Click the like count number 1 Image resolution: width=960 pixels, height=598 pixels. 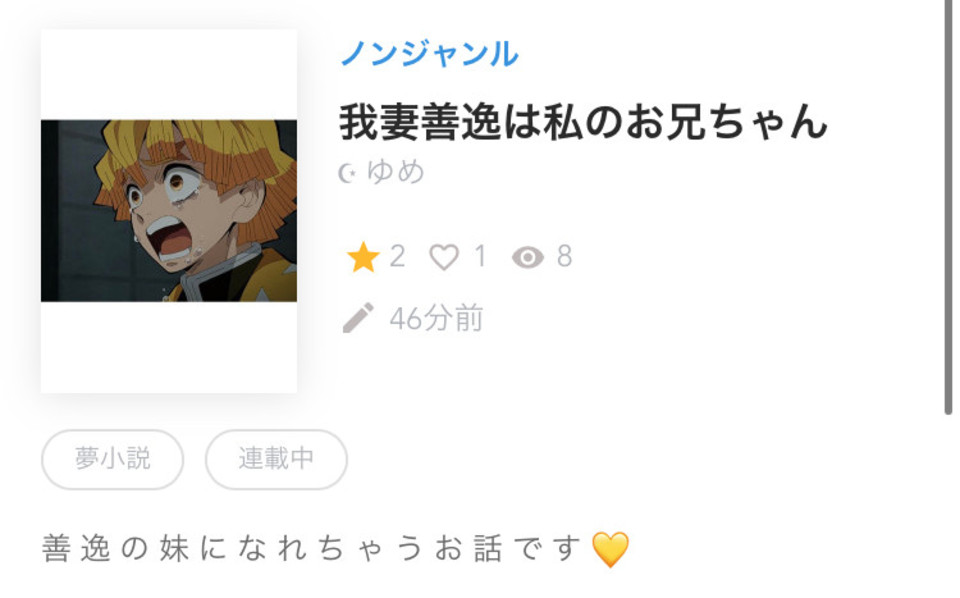(x=481, y=256)
